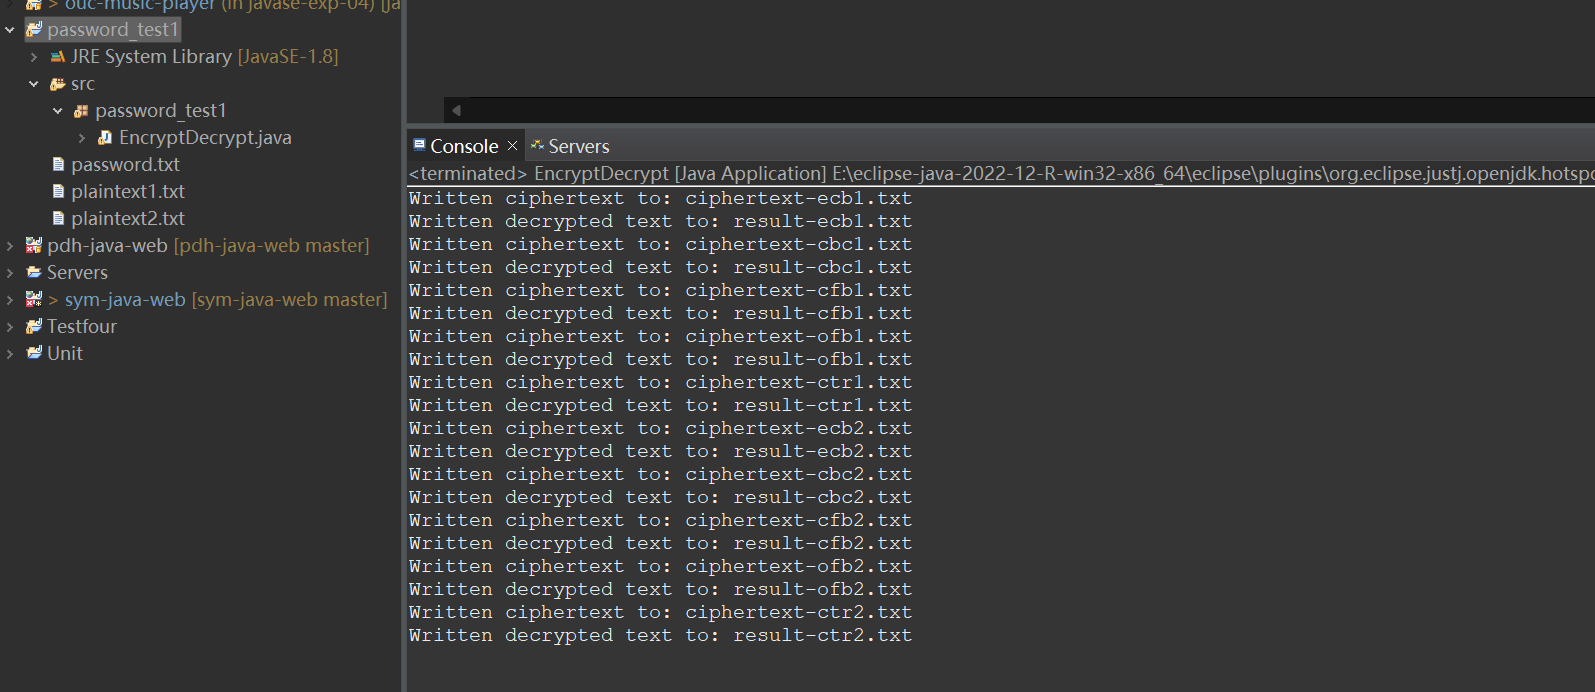Select plaintext2.txt in the explorer
1595x692 pixels.
click(127, 219)
